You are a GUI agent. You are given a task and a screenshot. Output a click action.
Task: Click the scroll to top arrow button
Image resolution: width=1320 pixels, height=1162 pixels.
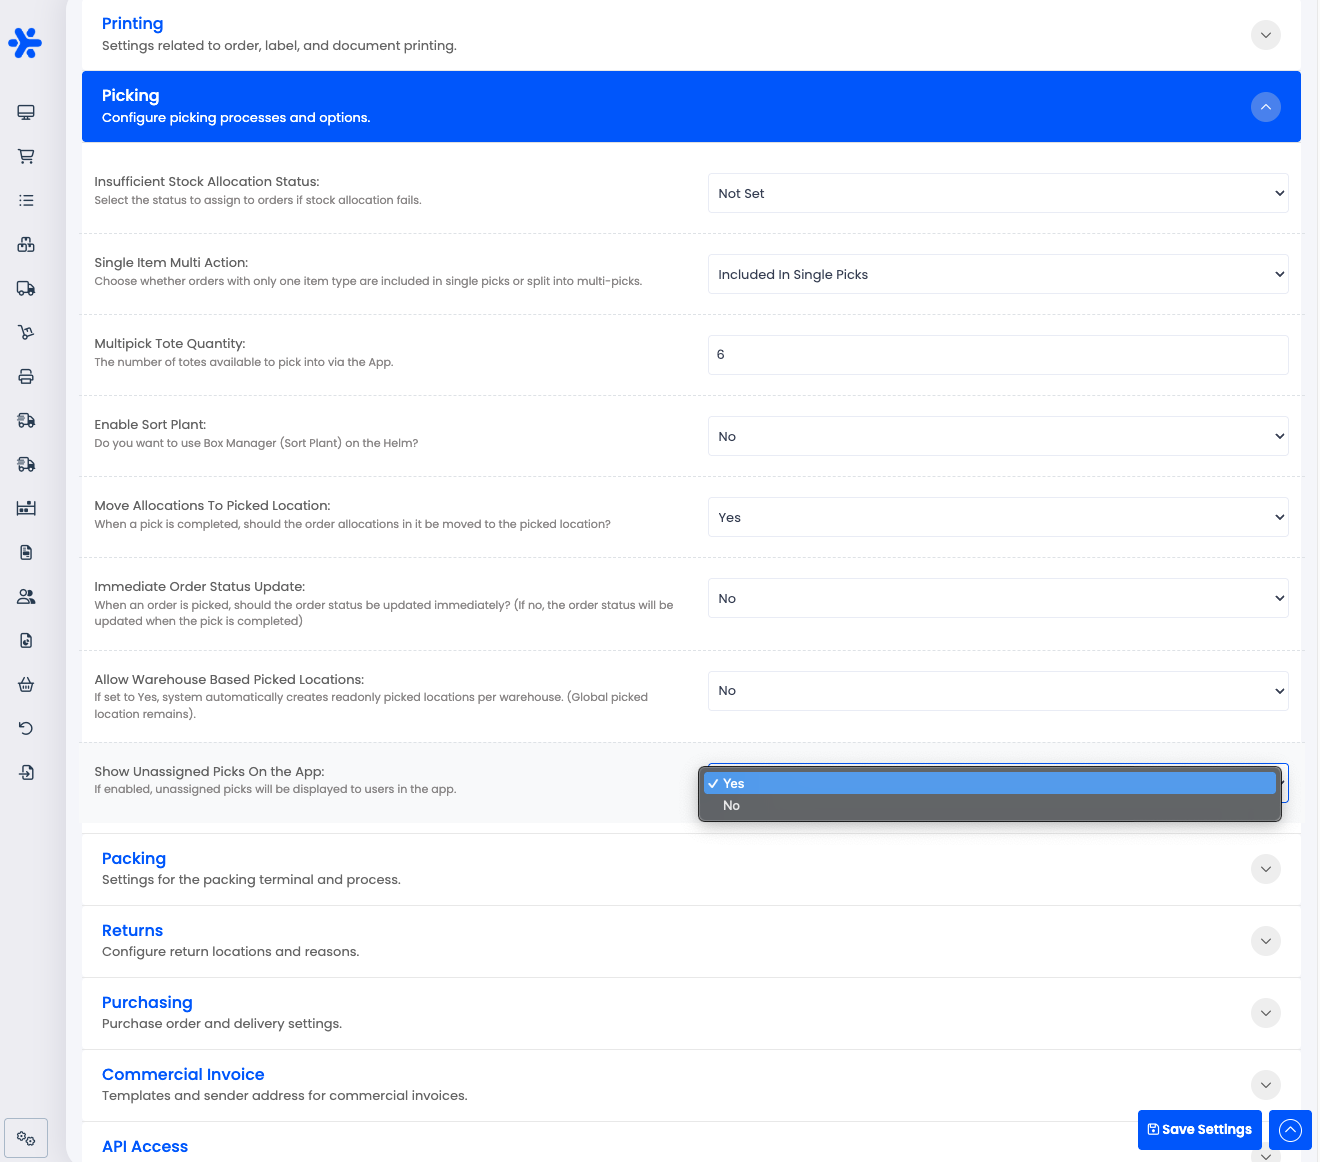click(1291, 1130)
